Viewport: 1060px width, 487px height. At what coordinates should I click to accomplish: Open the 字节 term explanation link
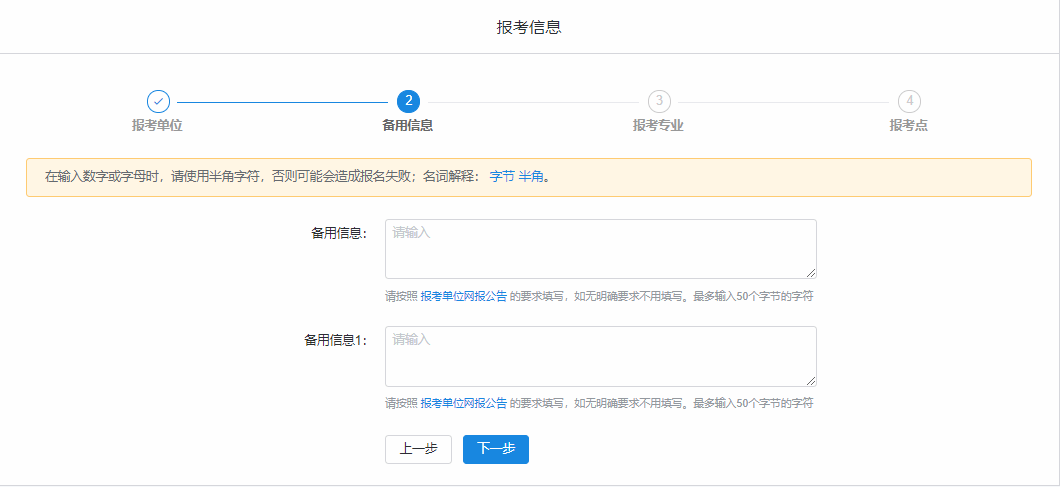click(502, 177)
